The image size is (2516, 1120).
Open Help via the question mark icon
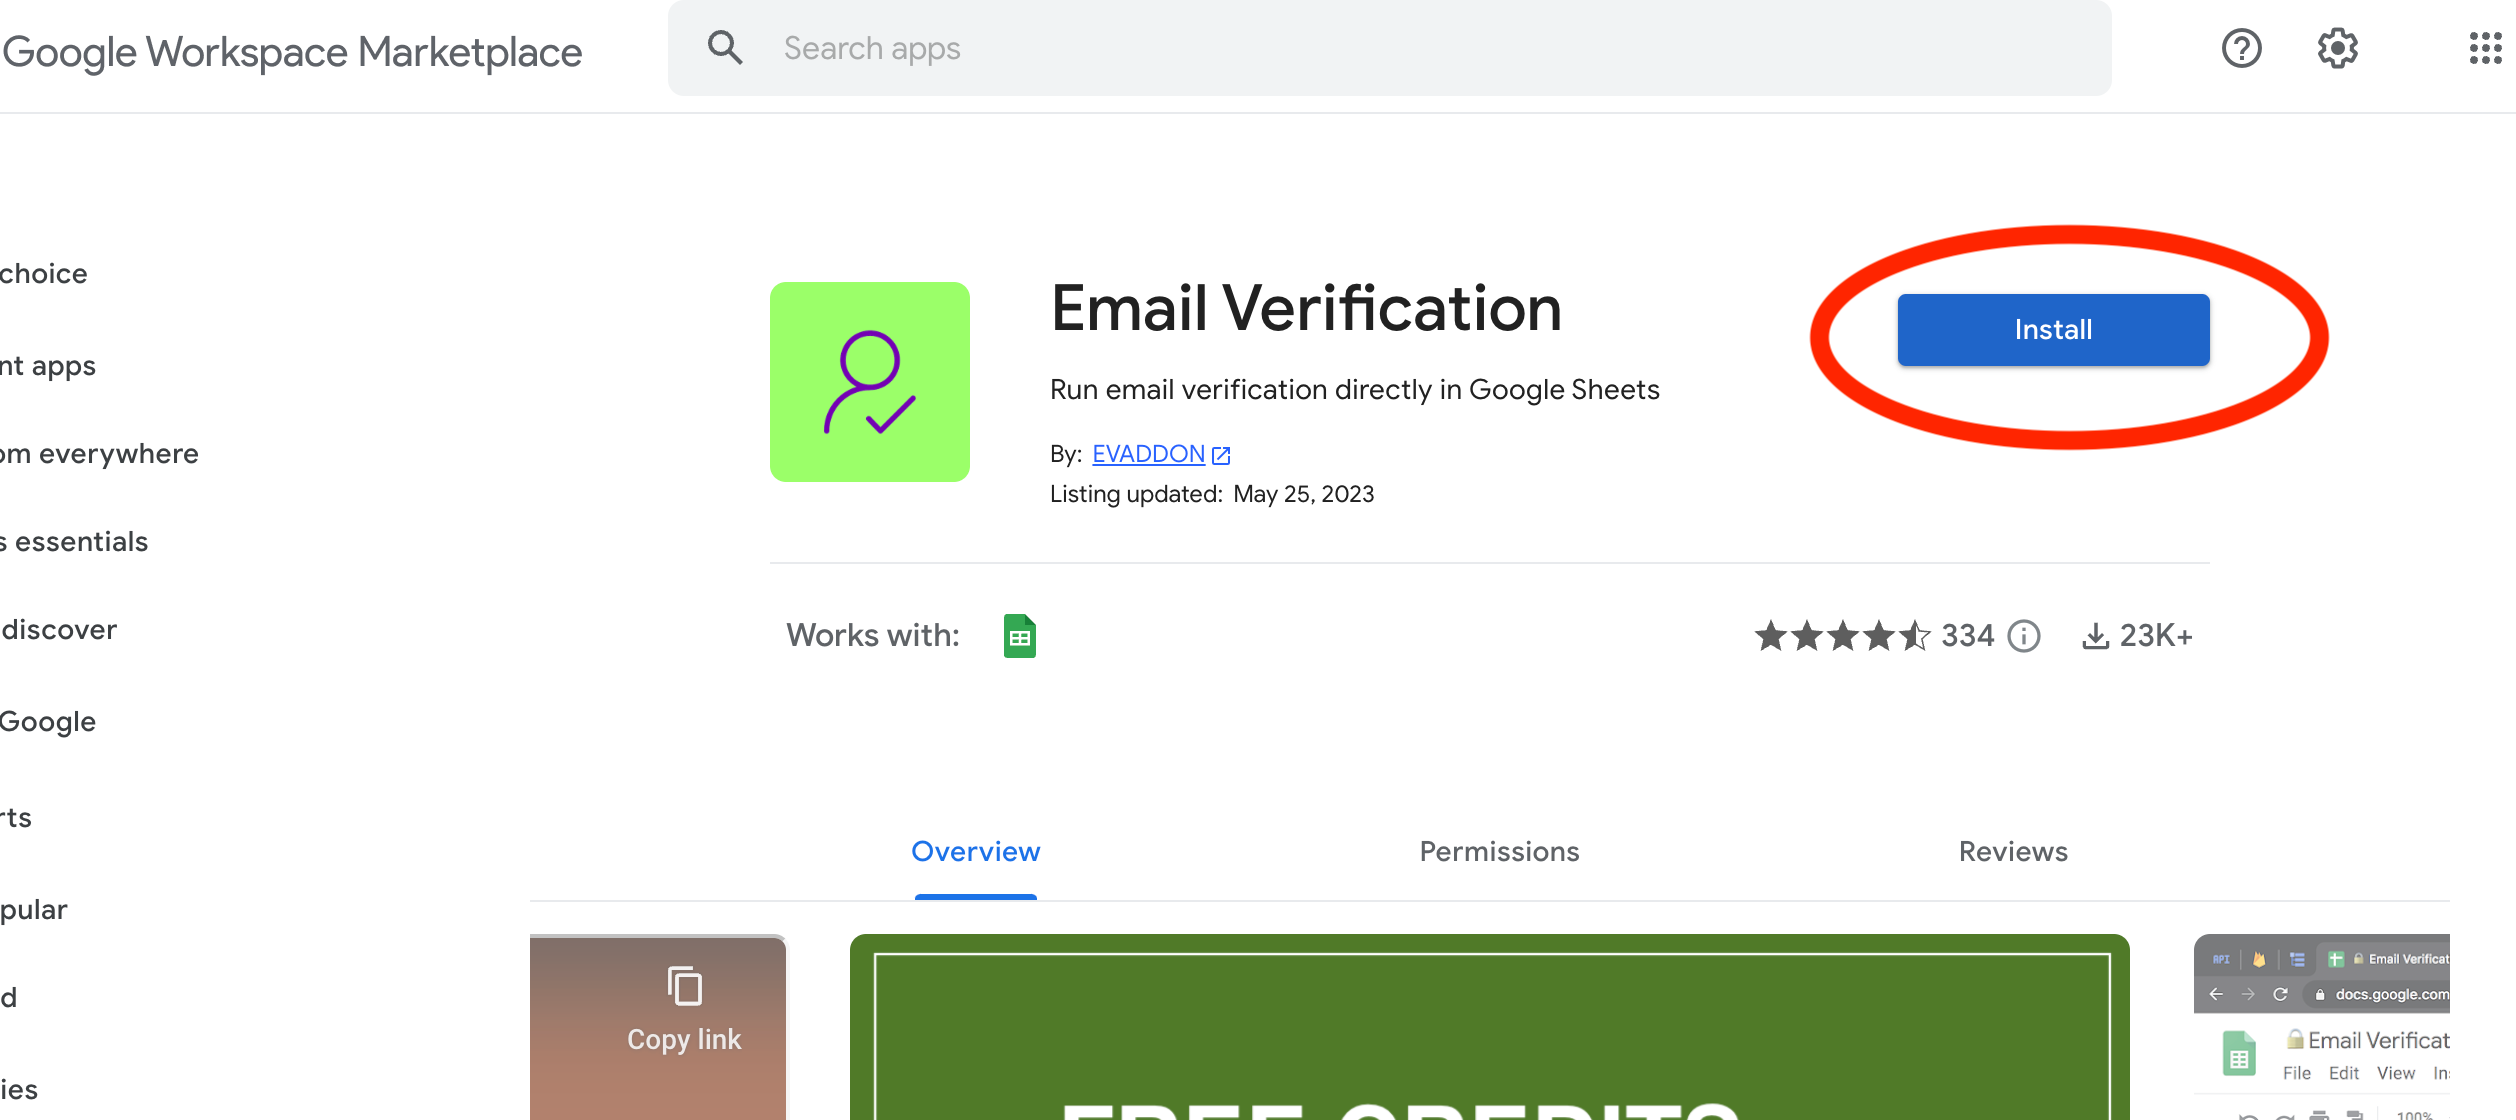[x=2241, y=47]
